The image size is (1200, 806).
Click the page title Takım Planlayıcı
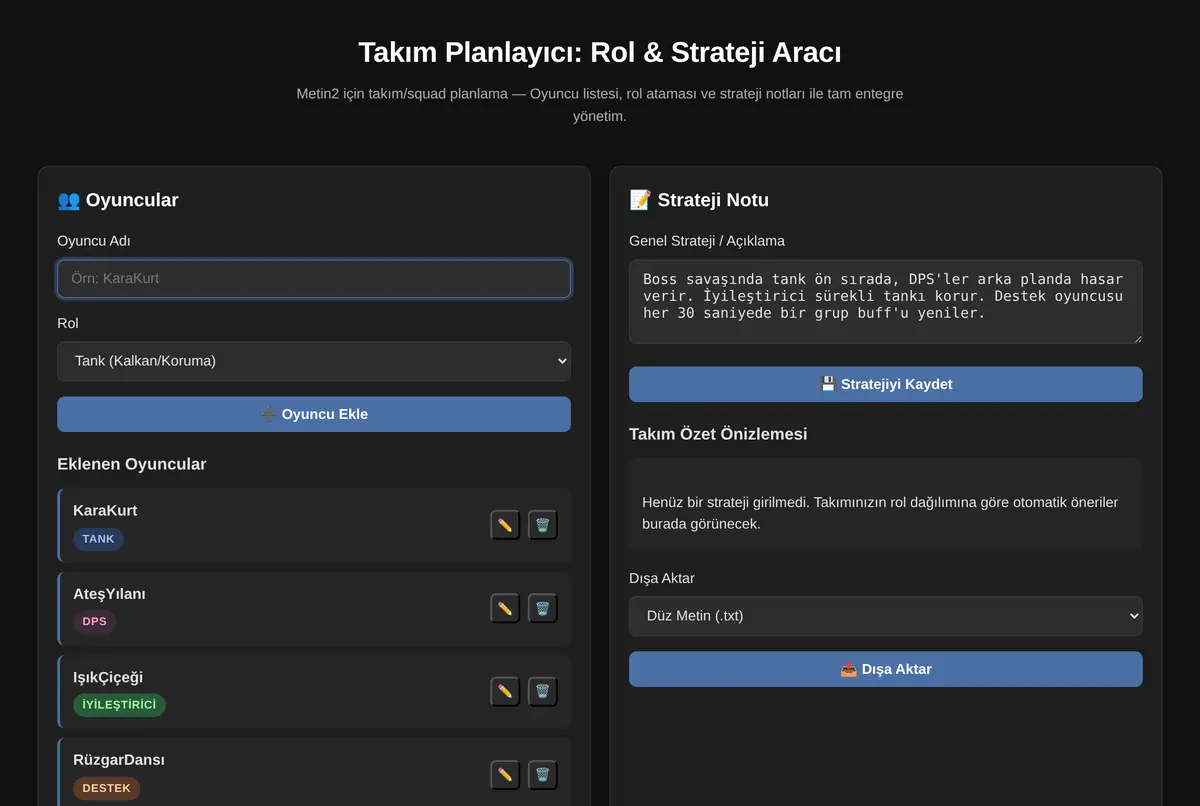coord(600,52)
